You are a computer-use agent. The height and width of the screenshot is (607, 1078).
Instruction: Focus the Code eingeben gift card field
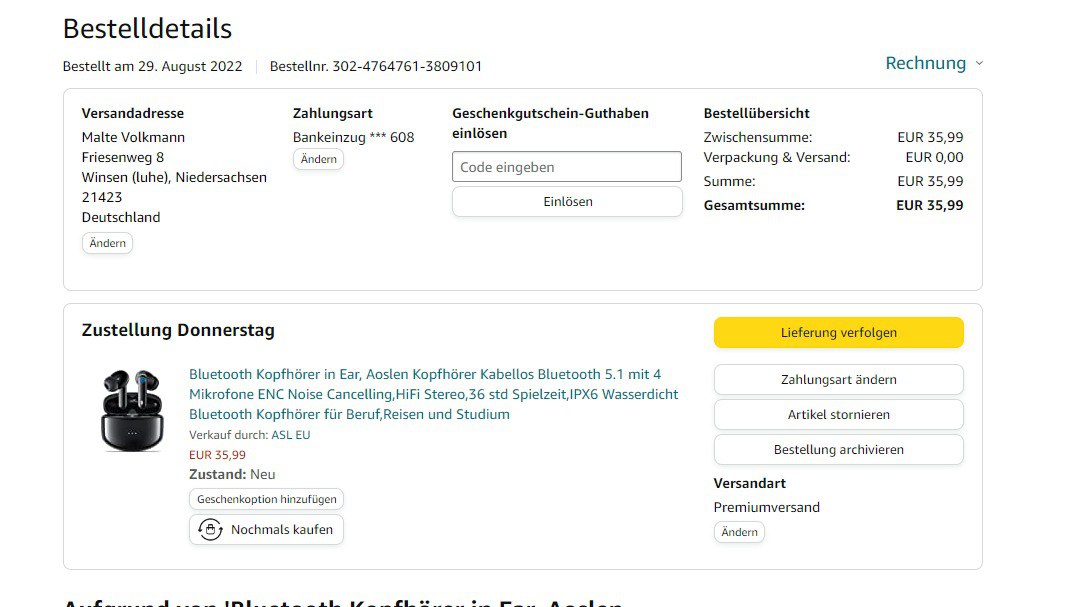[x=566, y=167]
